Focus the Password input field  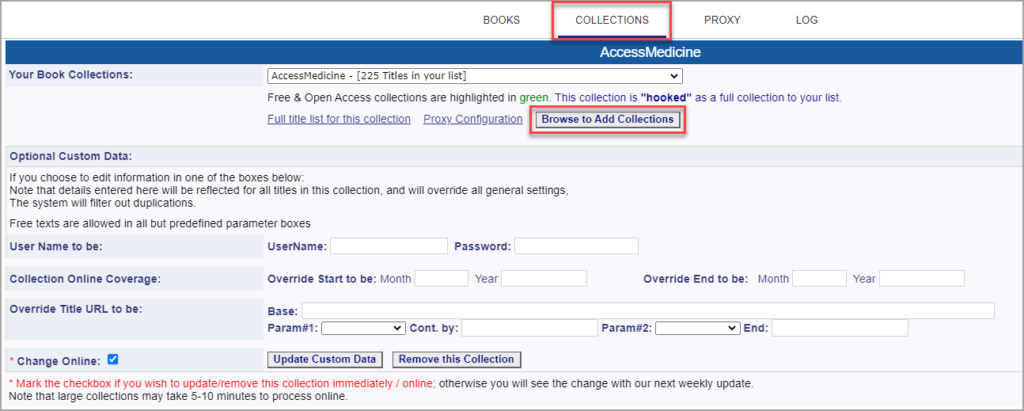(576, 246)
